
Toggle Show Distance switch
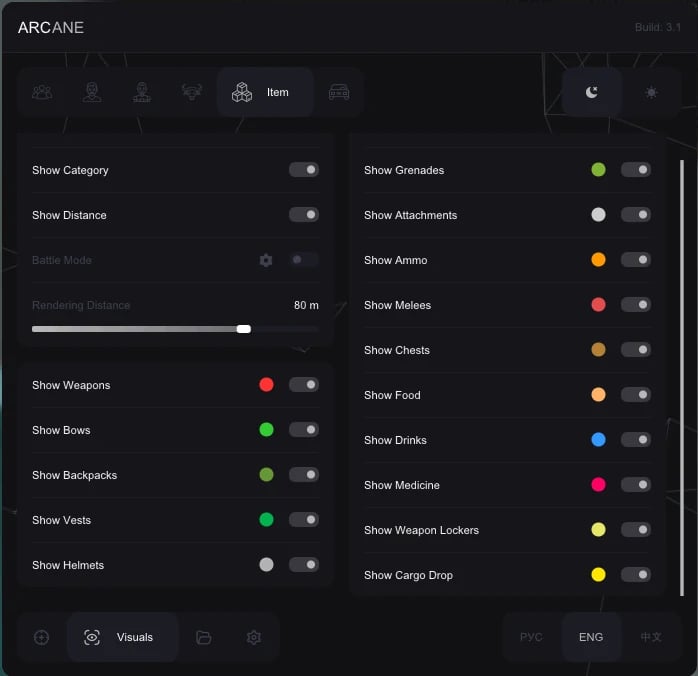tap(304, 215)
